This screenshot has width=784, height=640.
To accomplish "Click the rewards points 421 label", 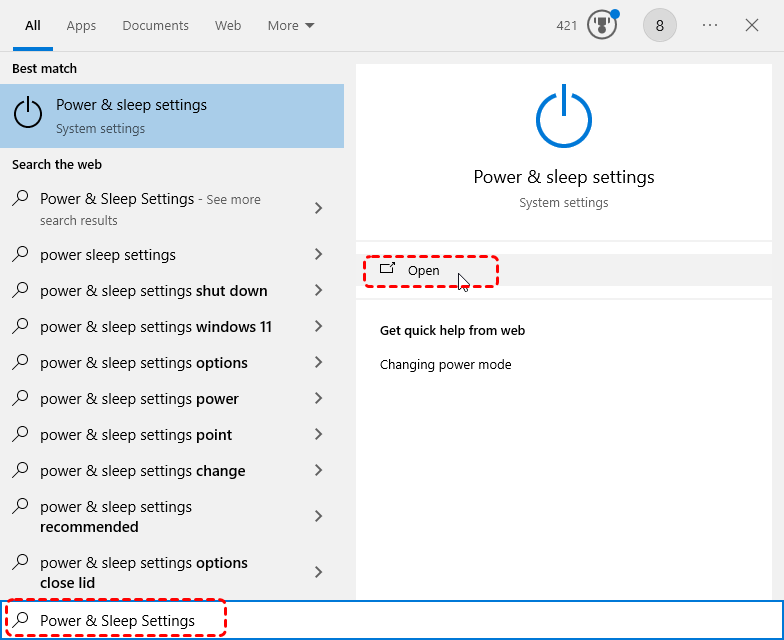I will tap(566, 26).
